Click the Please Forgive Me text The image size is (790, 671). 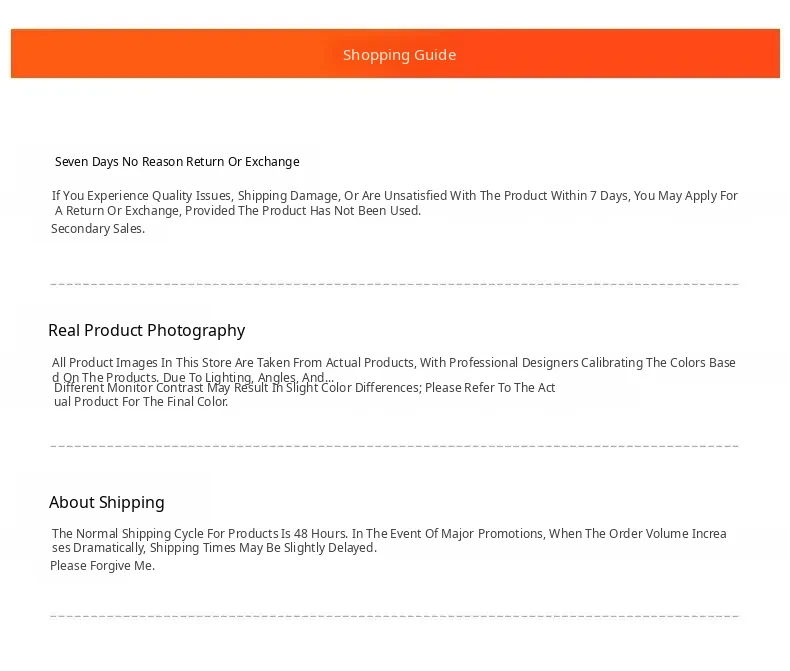pos(102,566)
